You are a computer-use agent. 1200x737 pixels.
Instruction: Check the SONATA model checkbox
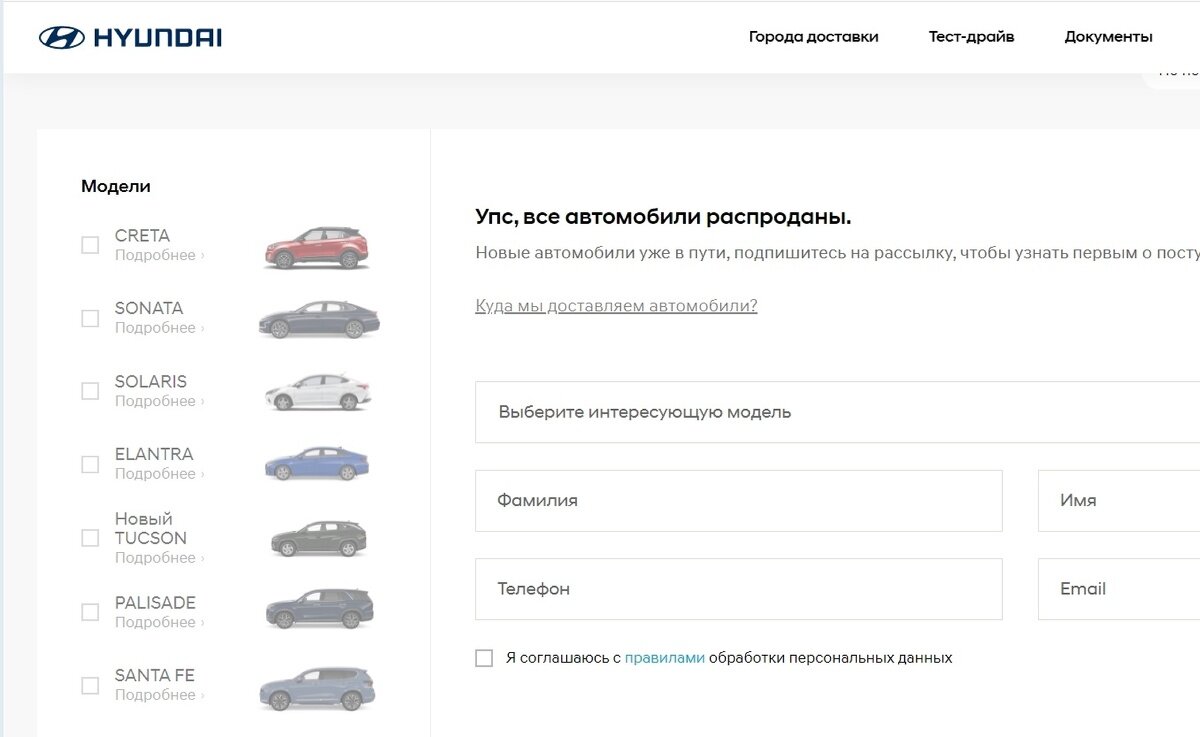tap(90, 318)
